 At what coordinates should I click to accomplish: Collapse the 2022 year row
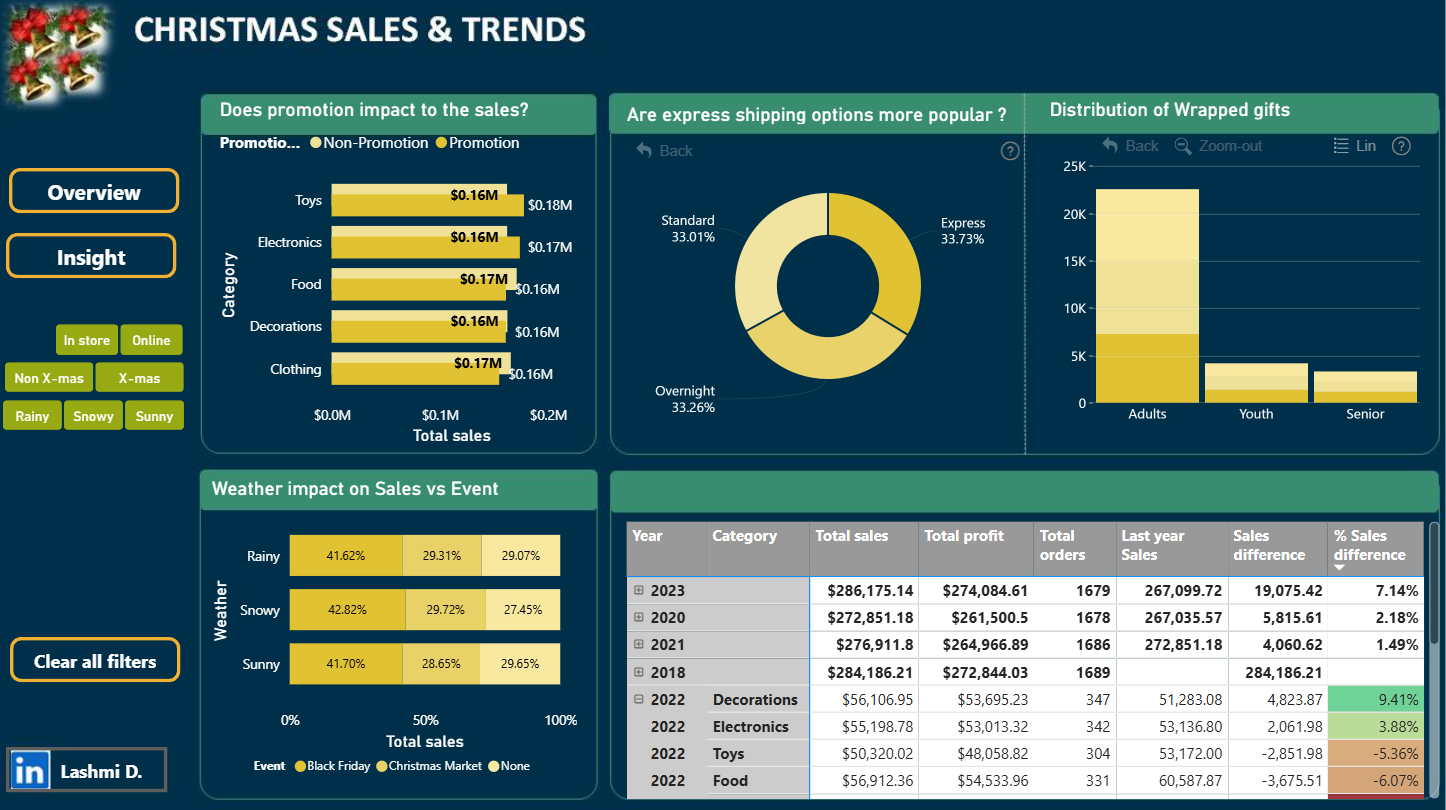pyautogui.click(x=639, y=699)
